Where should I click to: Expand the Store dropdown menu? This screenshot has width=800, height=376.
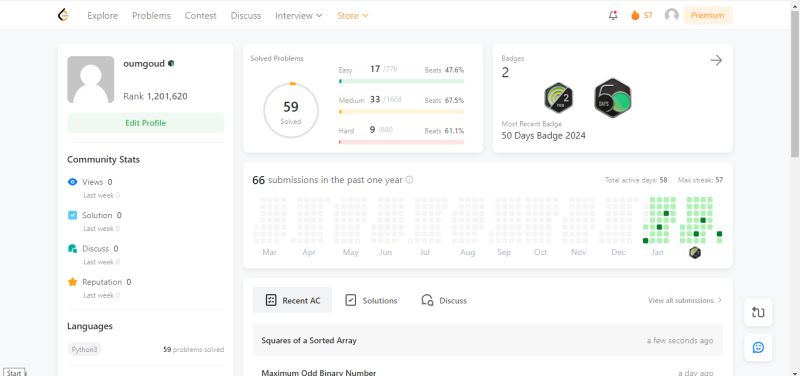tap(353, 15)
